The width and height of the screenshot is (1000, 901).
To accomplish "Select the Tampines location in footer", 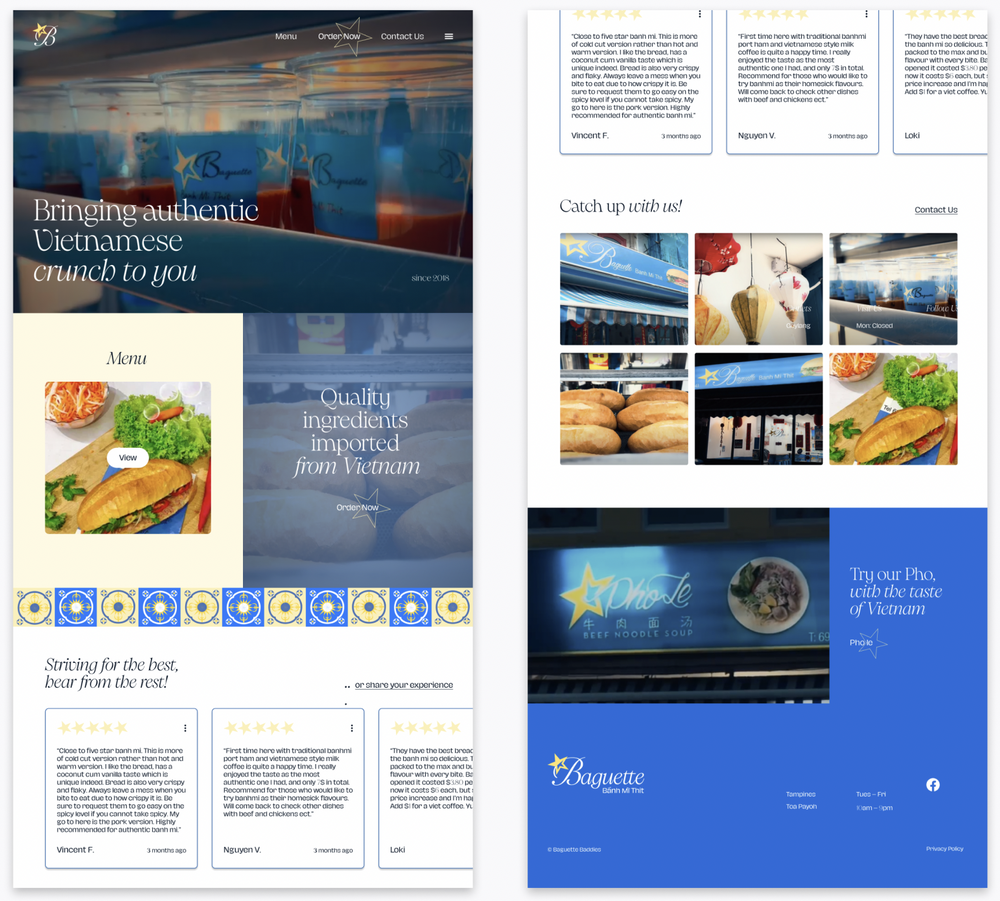I will (x=800, y=794).
